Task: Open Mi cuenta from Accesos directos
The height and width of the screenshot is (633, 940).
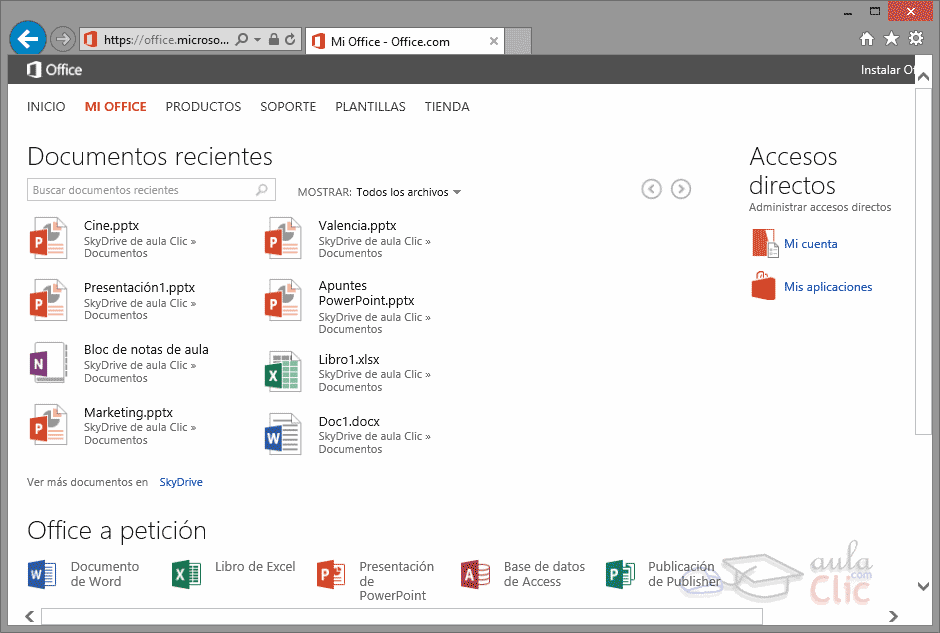Action: pos(813,243)
